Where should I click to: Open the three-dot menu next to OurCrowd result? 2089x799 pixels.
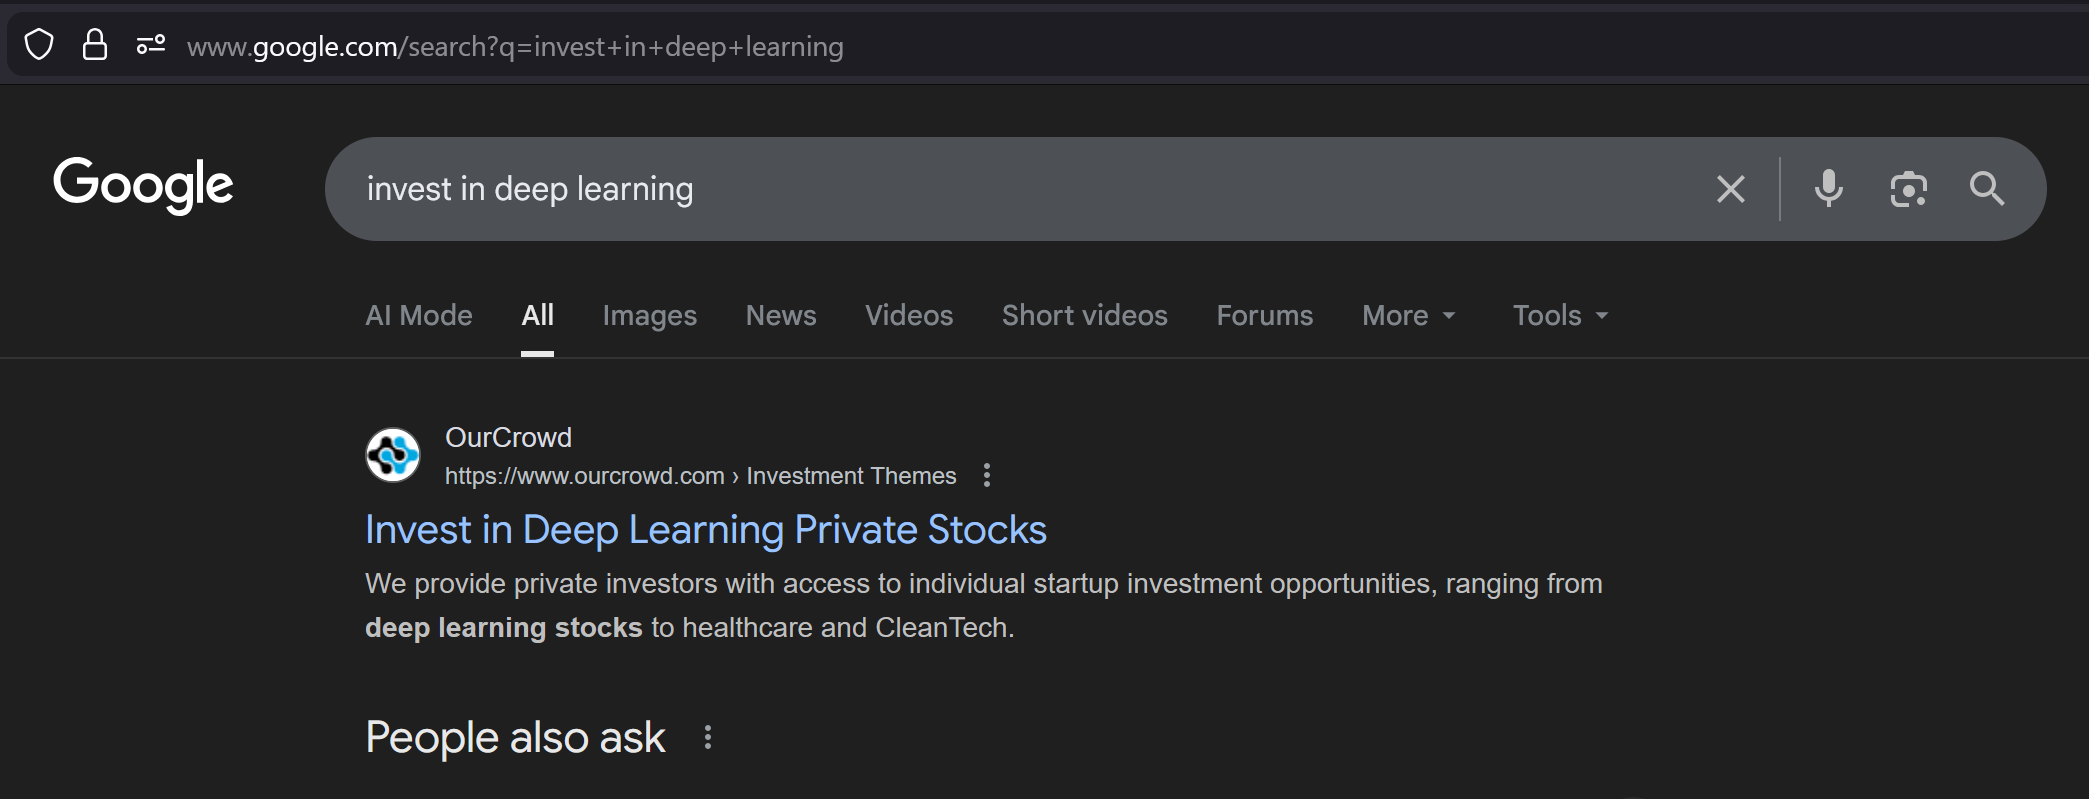987,475
